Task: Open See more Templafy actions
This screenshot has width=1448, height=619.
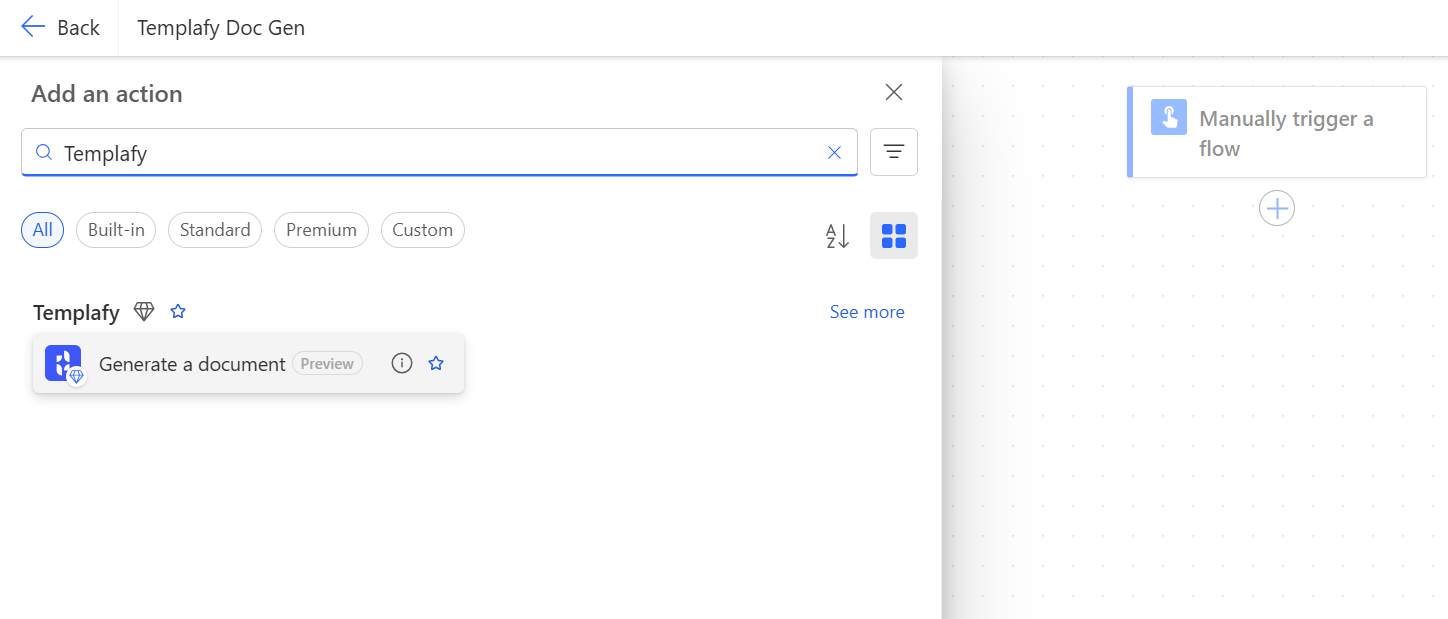Action: [866, 311]
